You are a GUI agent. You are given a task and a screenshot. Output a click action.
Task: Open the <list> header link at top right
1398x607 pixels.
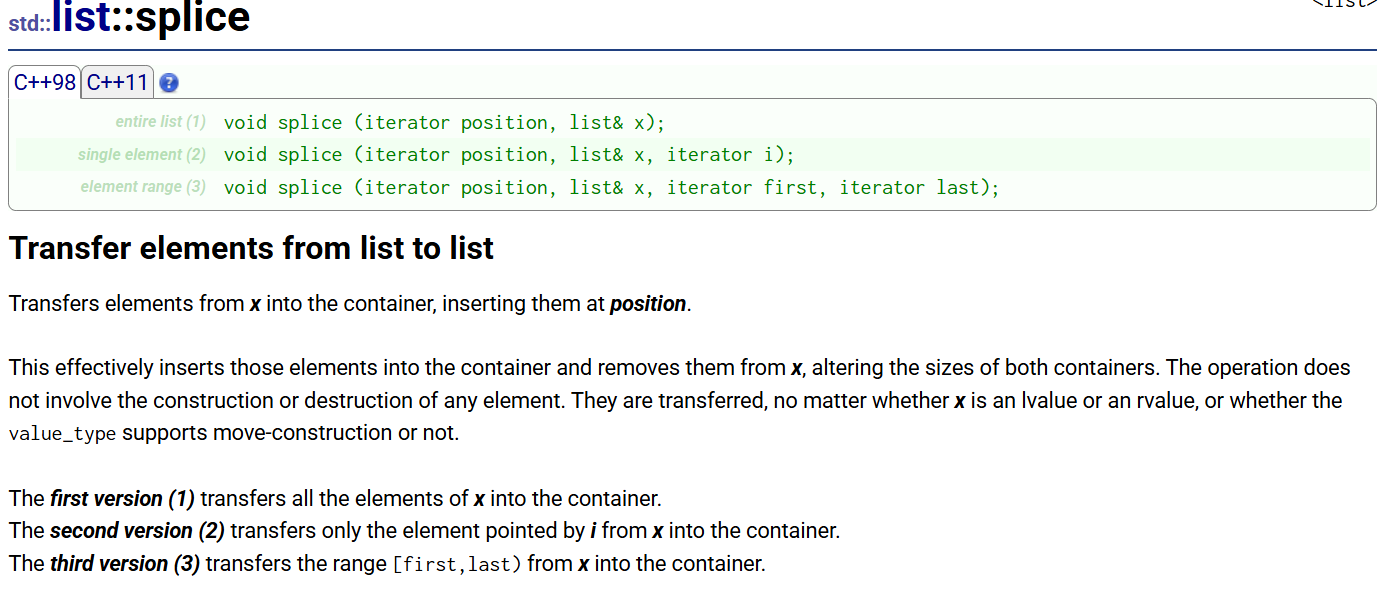[1344, 3]
